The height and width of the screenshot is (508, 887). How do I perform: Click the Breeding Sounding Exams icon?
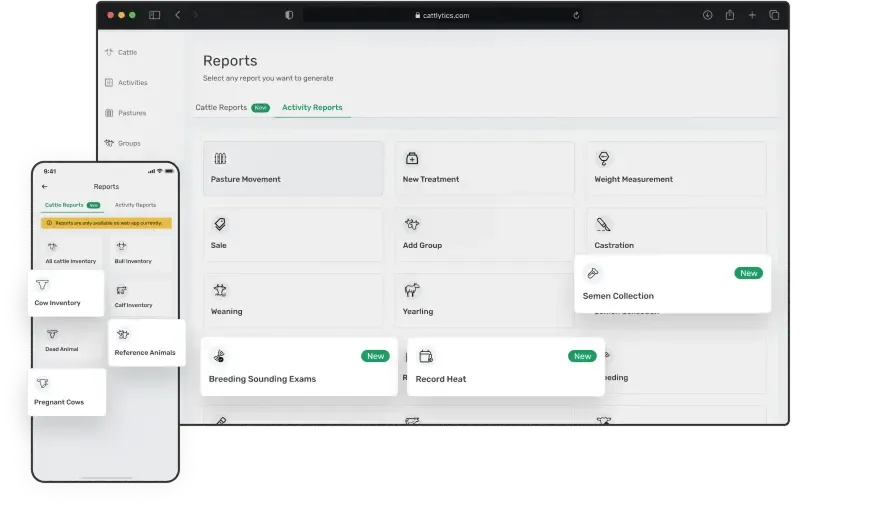(x=219, y=356)
